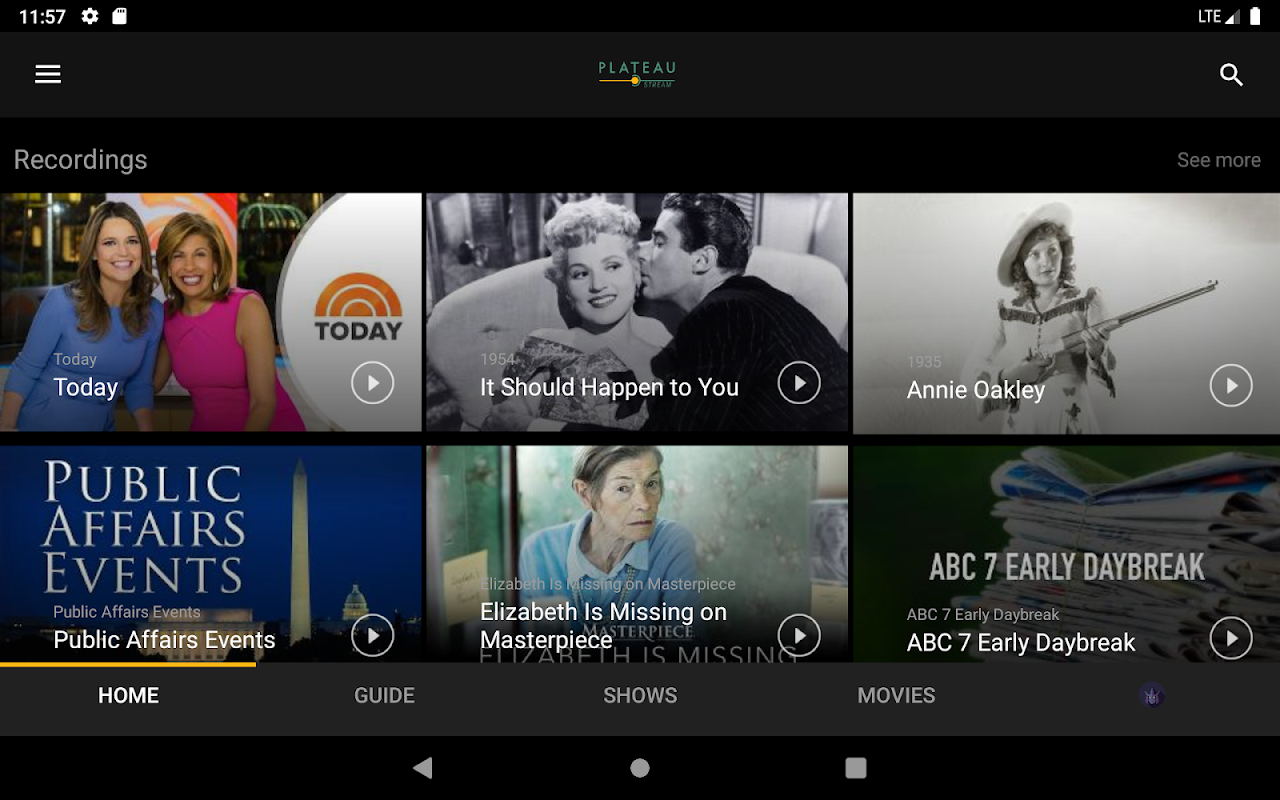1280x800 pixels.
Task: Open the profile avatar tab icon
Action: (x=1153, y=696)
